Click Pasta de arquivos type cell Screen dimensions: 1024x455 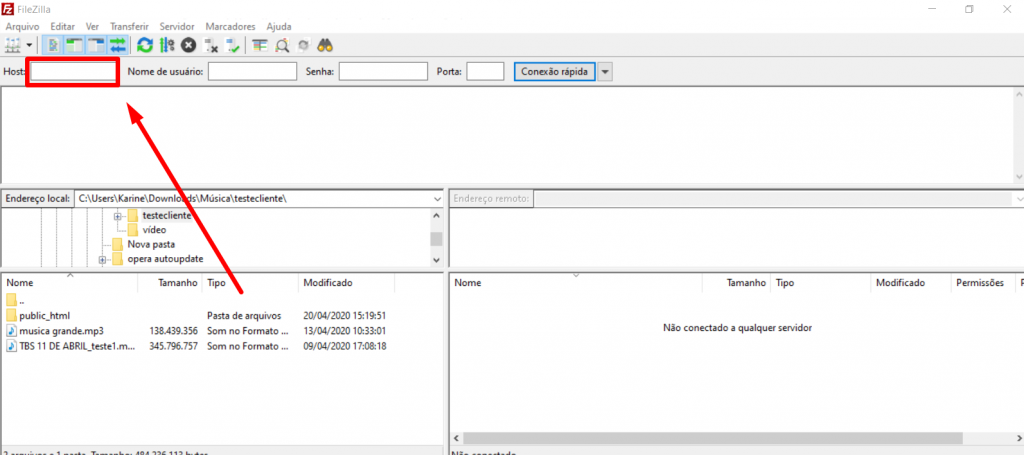(x=244, y=315)
